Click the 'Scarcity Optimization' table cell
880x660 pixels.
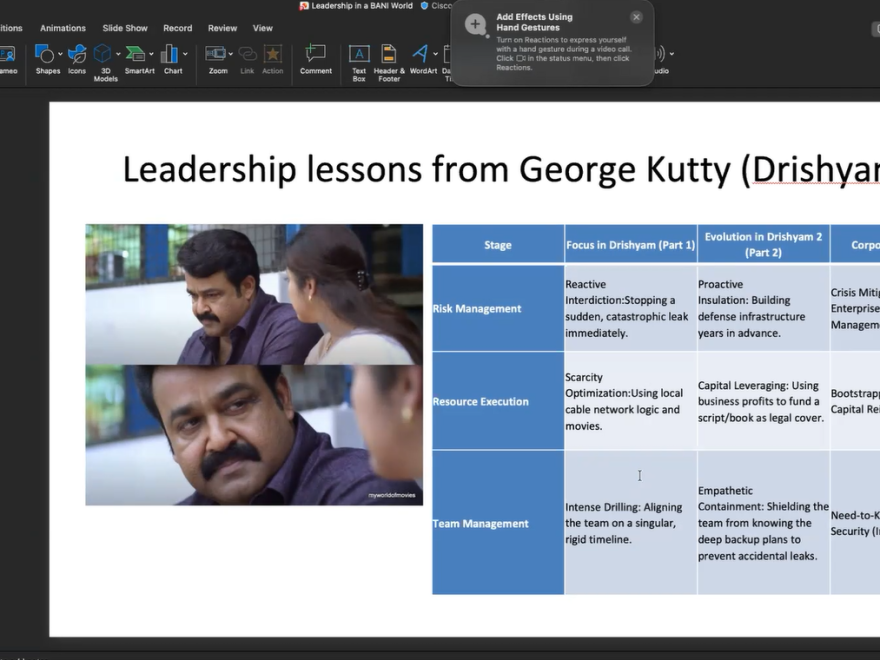coord(630,401)
